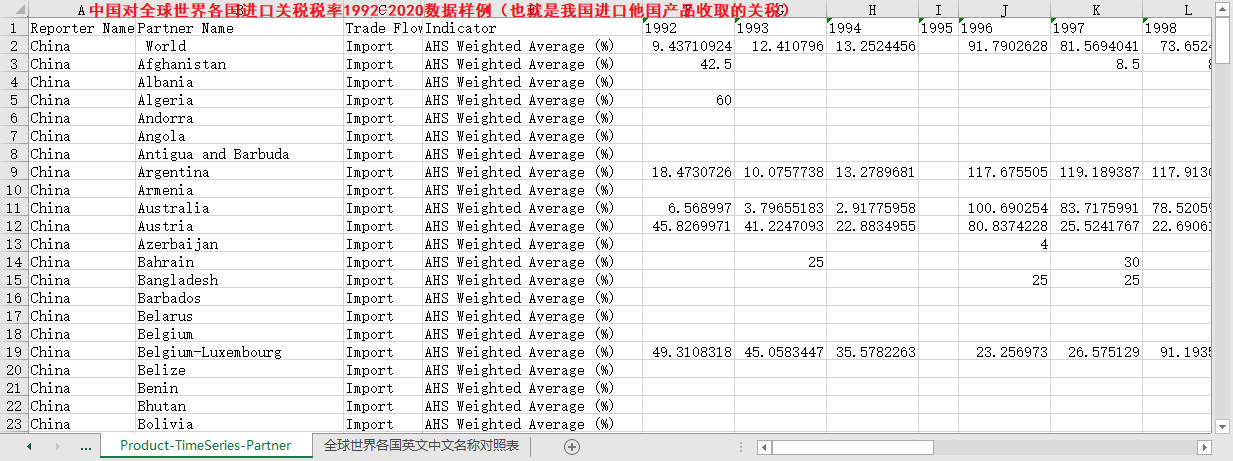The image size is (1233, 461).
Task: Select the 'Bhutan' partner cell
Action: pyautogui.click(x=240, y=406)
